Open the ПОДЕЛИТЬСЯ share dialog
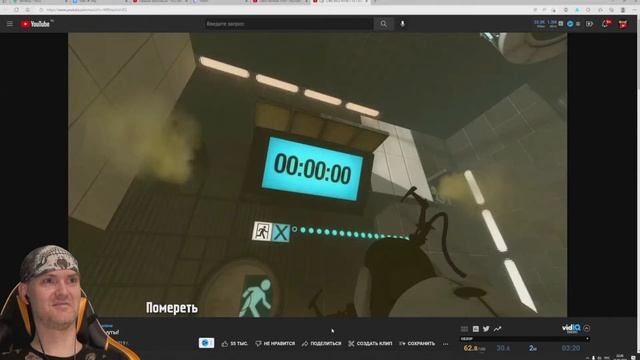640x360 pixels. click(x=321, y=344)
